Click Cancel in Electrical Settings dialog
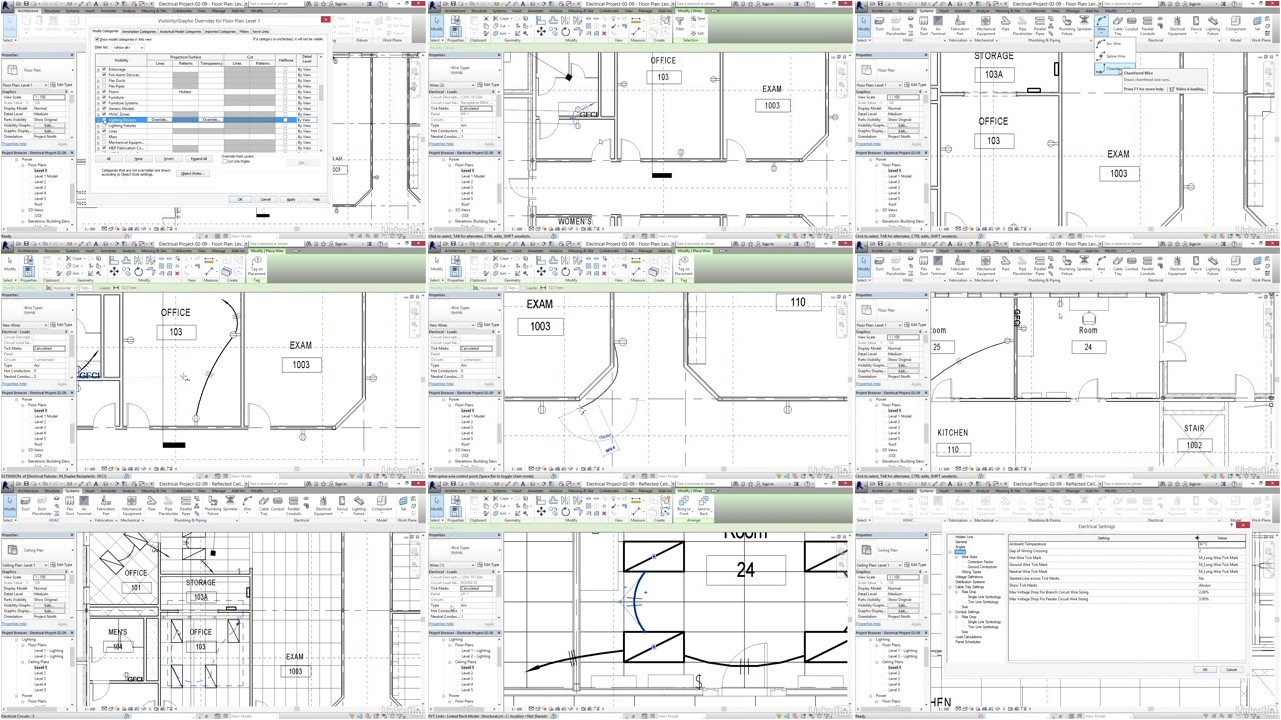The width and height of the screenshot is (1281, 720). click(x=1231, y=669)
